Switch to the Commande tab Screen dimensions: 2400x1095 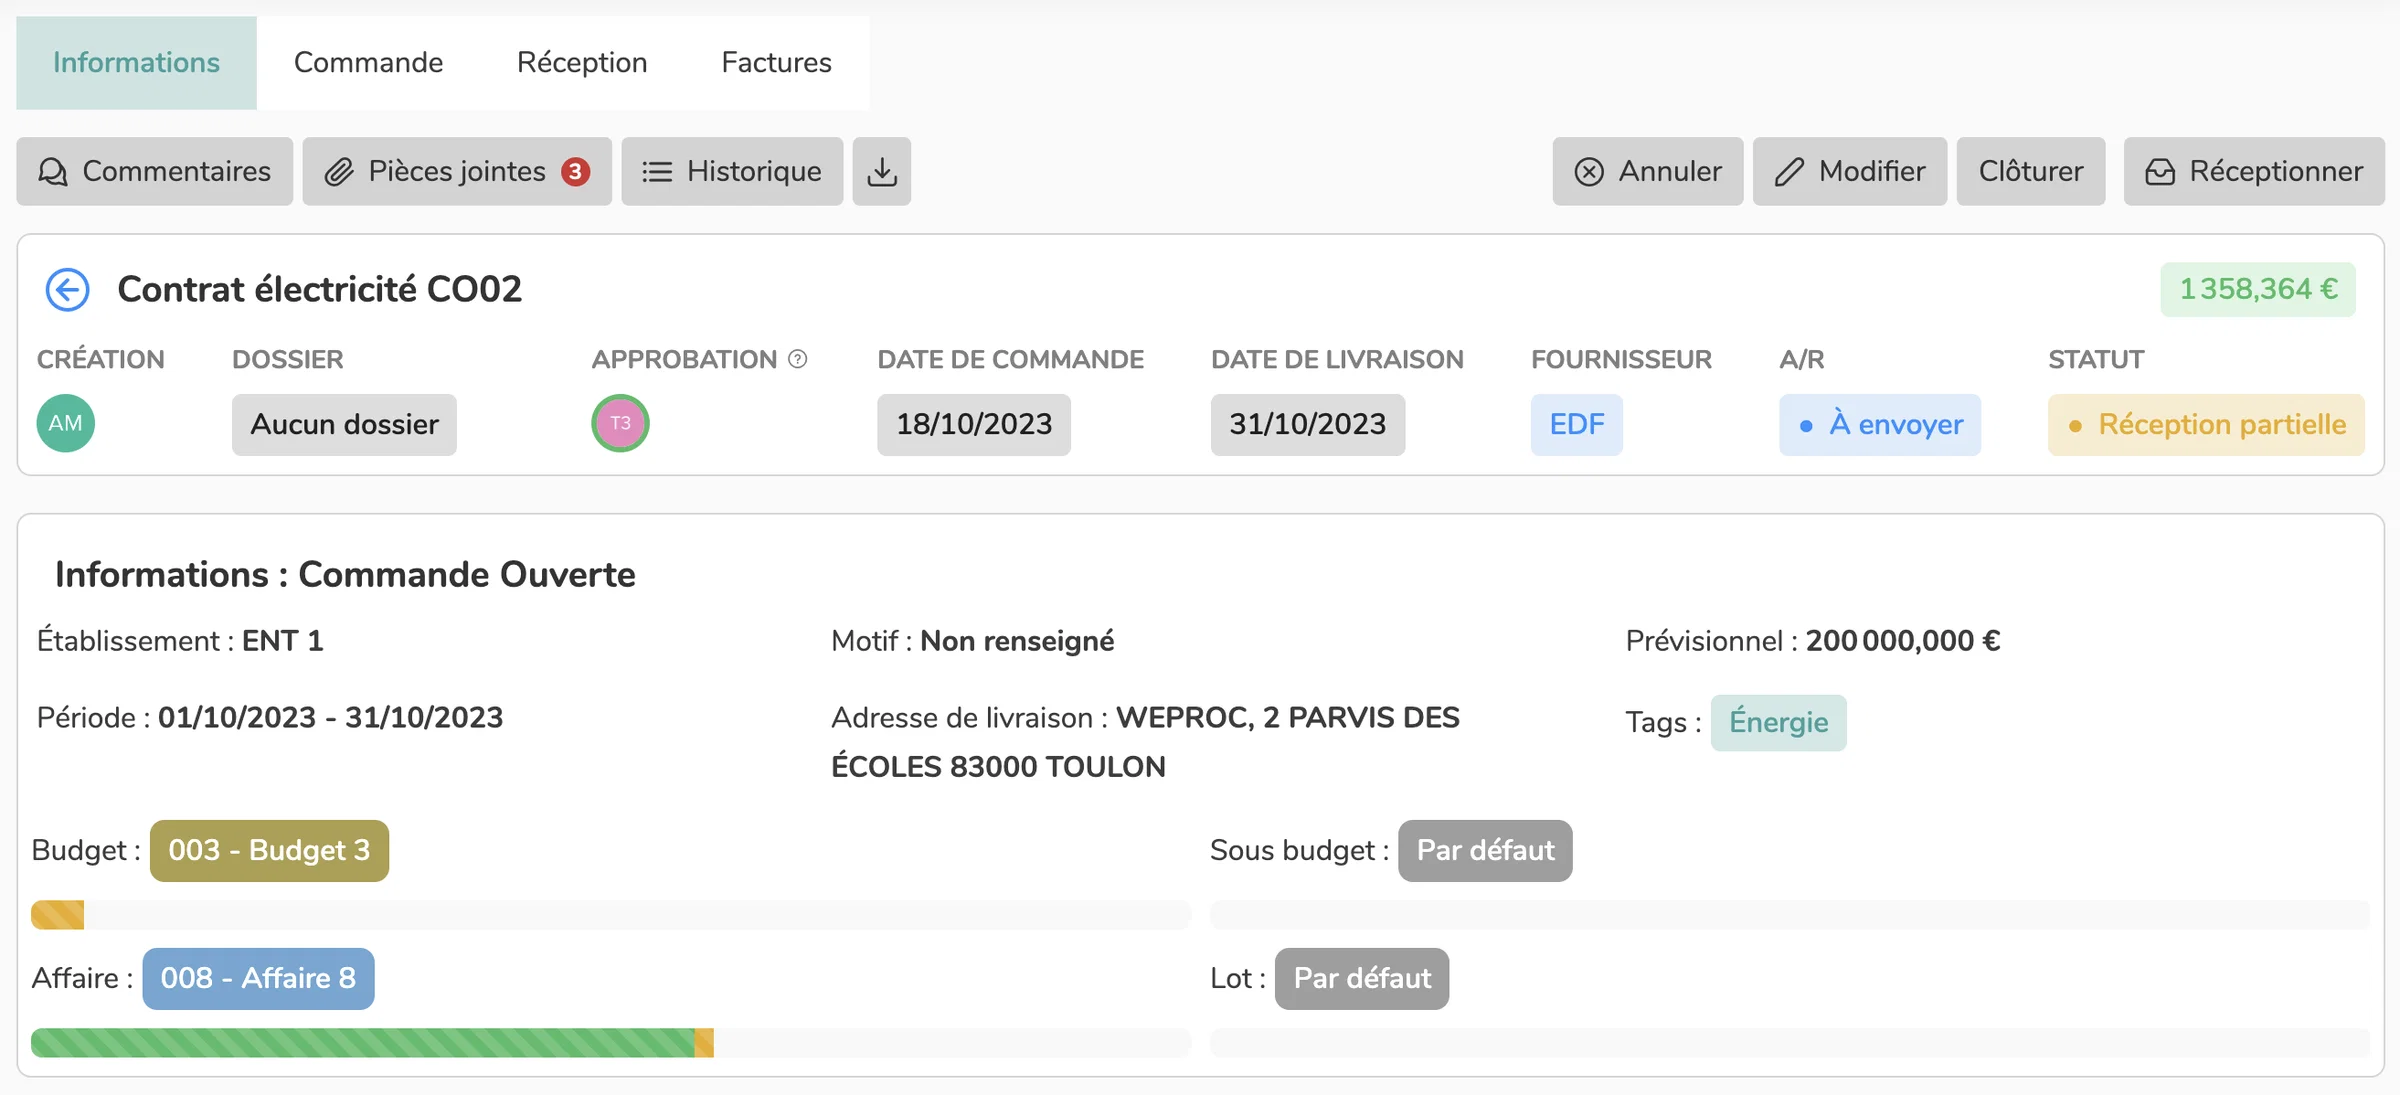(x=368, y=62)
